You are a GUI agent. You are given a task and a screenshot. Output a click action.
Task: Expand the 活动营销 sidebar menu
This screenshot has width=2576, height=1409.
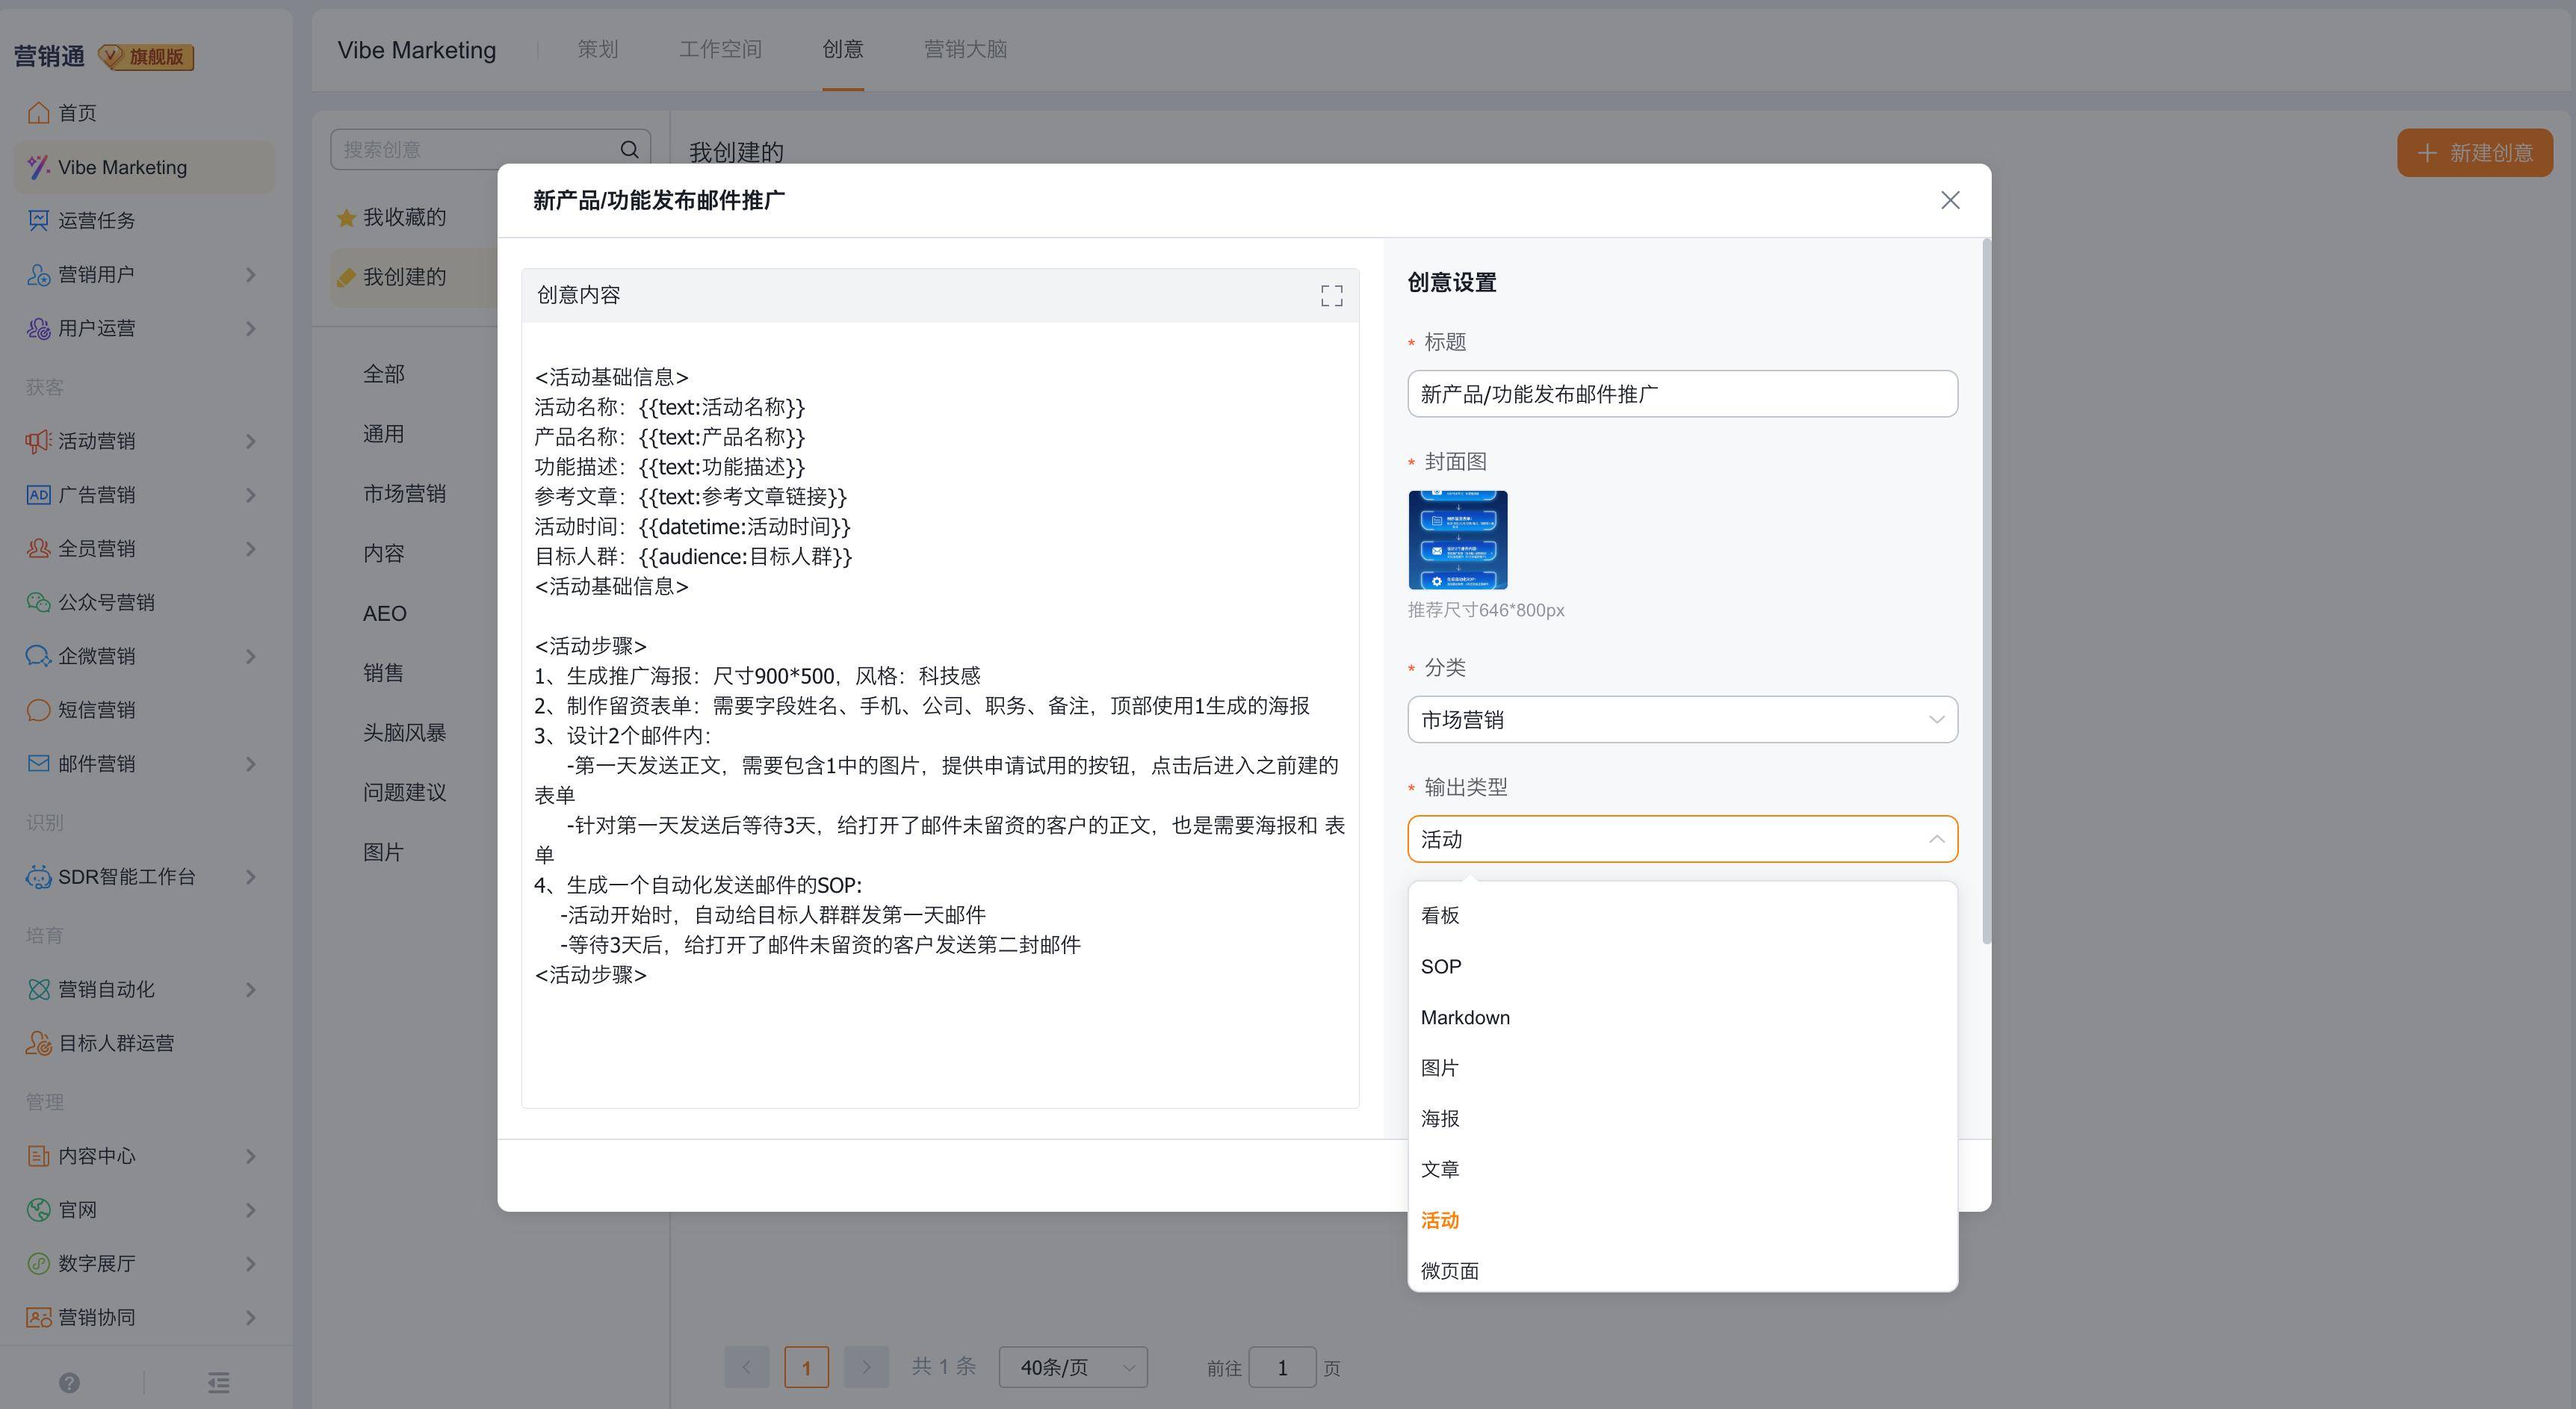pyautogui.click(x=96, y=441)
